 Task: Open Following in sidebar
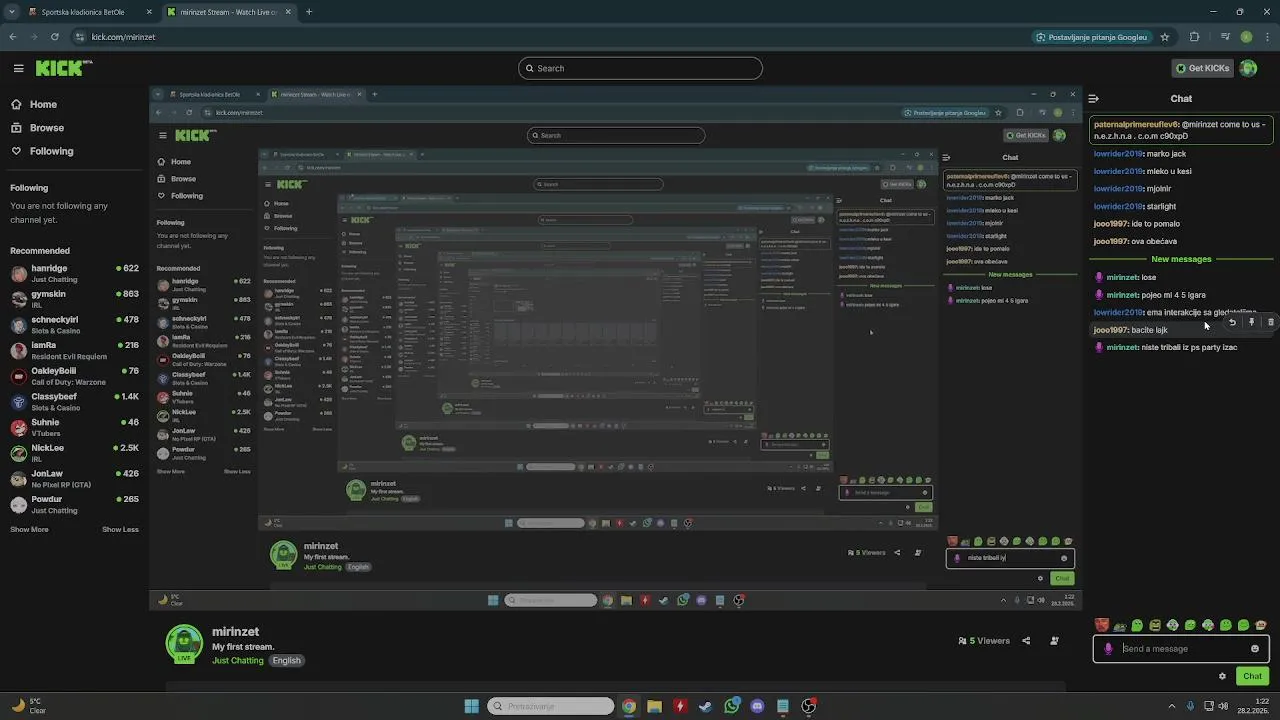43,151
